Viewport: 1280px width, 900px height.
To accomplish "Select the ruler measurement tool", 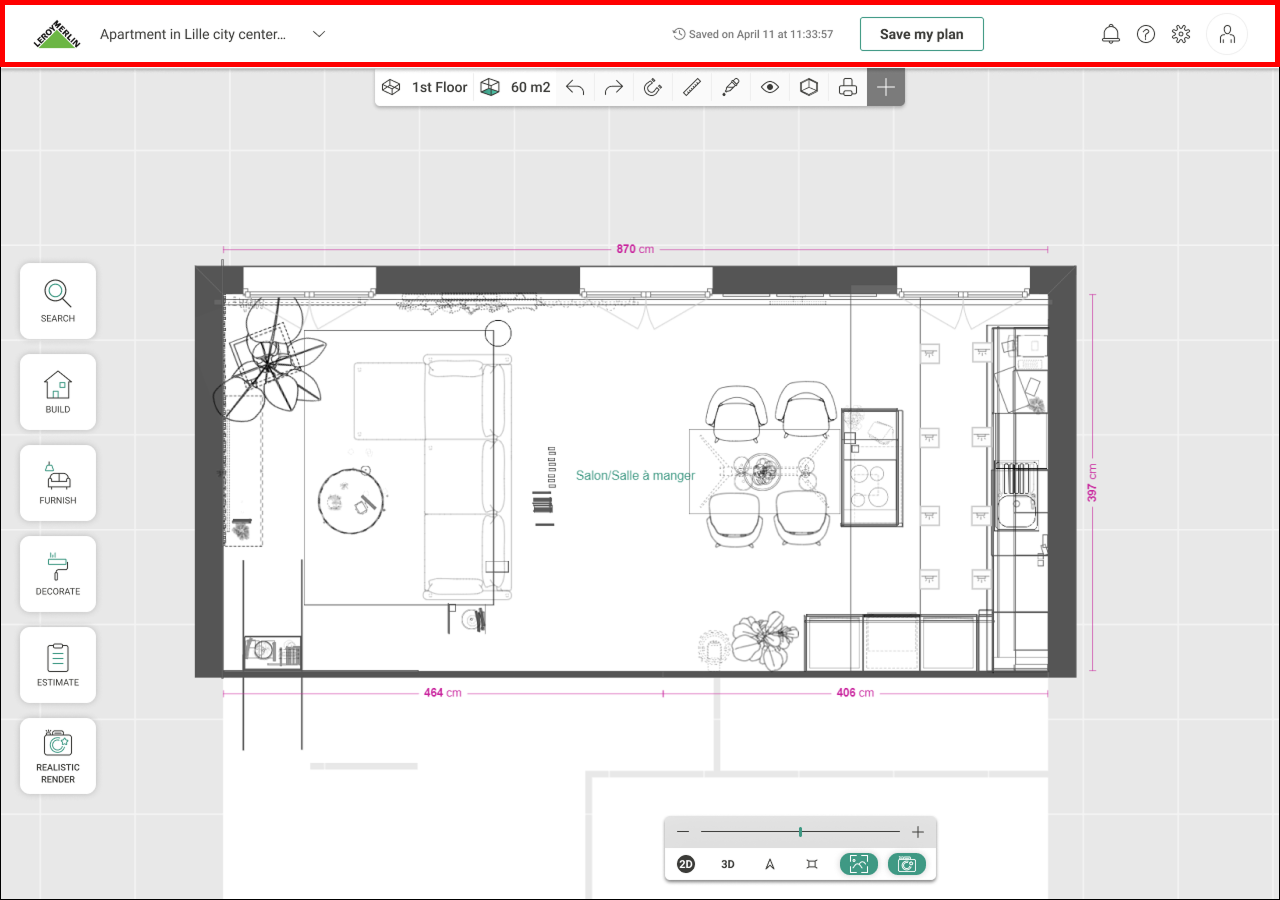I will pos(692,88).
